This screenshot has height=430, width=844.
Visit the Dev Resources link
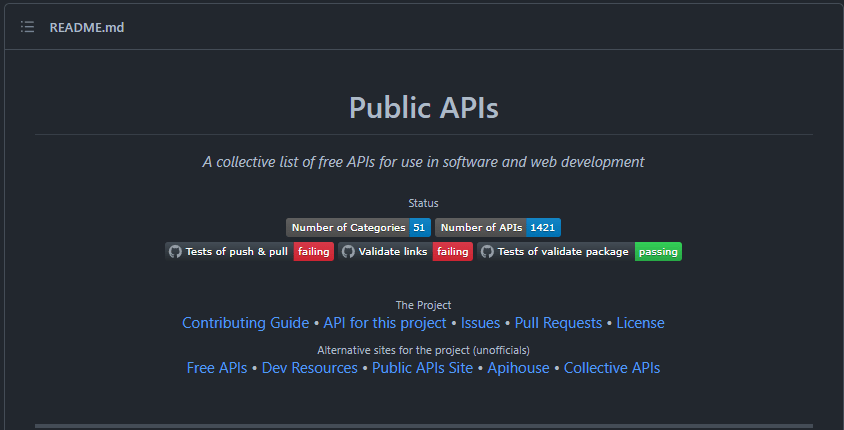[310, 368]
